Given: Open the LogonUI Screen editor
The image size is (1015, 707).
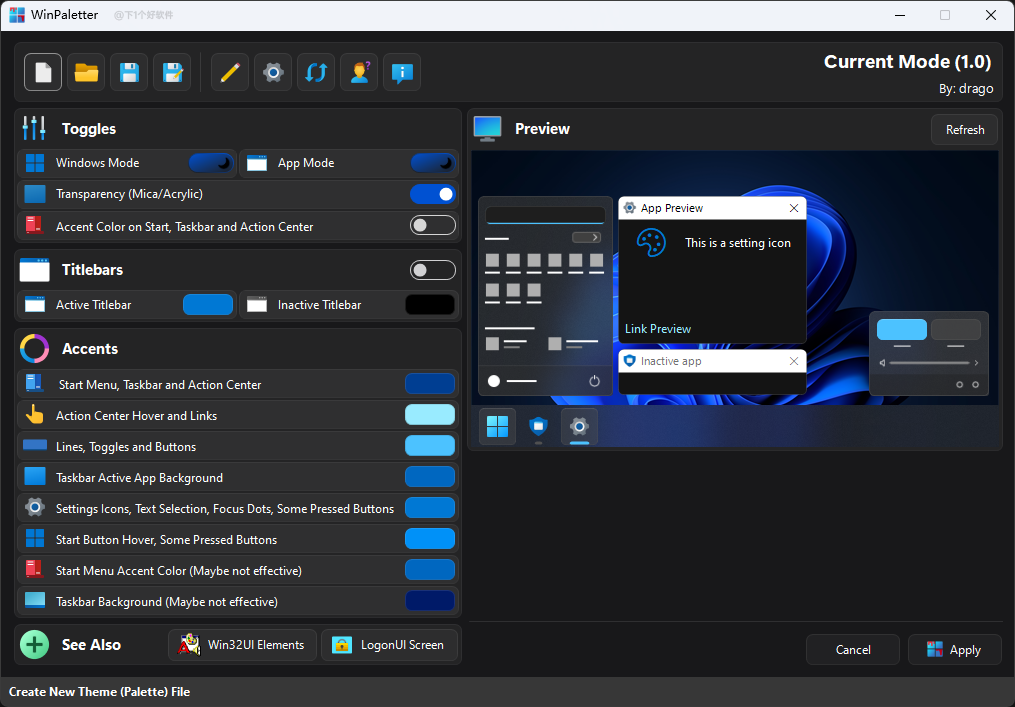Looking at the screenshot, I should tap(389, 645).
